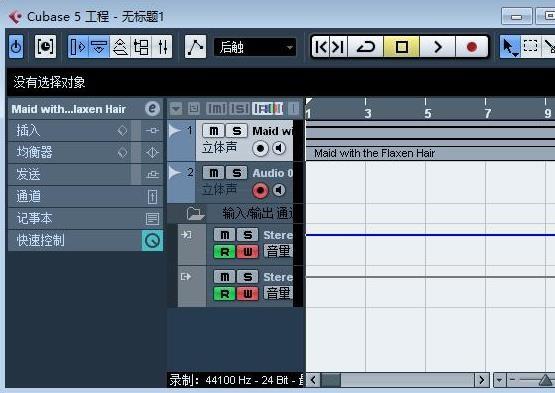Select the Range Selection tool
The width and height of the screenshot is (555, 393).
530,47
